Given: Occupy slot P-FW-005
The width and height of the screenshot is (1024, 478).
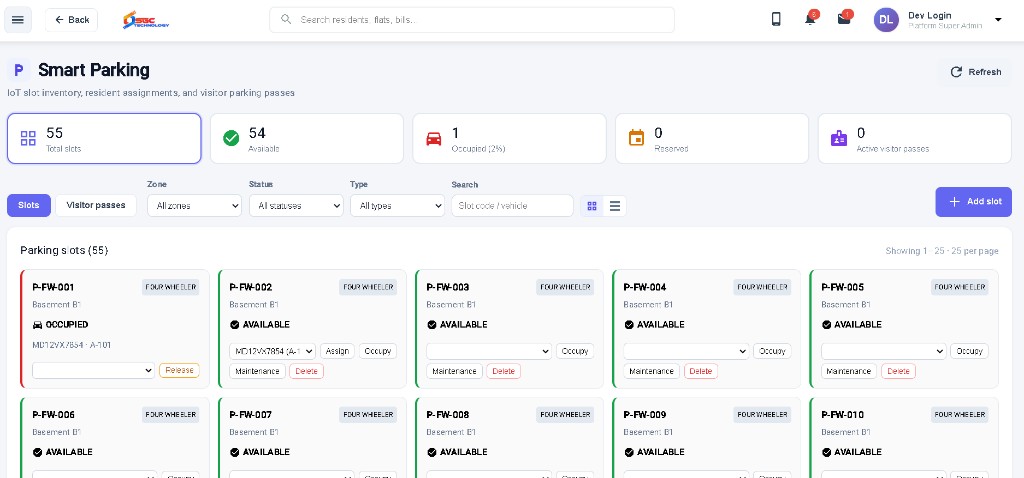Looking at the screenshot, I should click(x=969, y=351).
